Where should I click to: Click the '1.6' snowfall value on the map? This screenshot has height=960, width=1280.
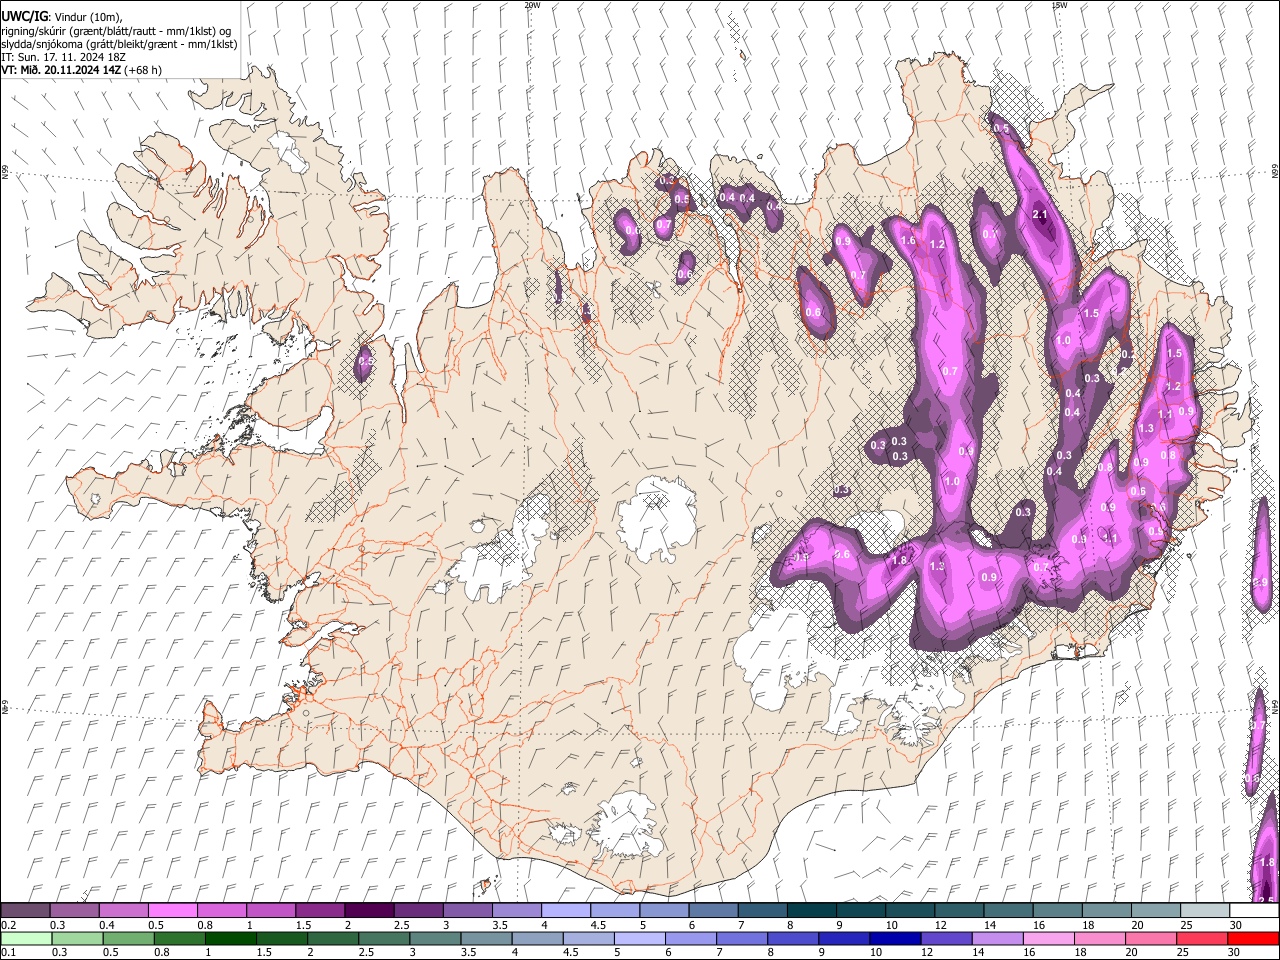click(908, 241)
